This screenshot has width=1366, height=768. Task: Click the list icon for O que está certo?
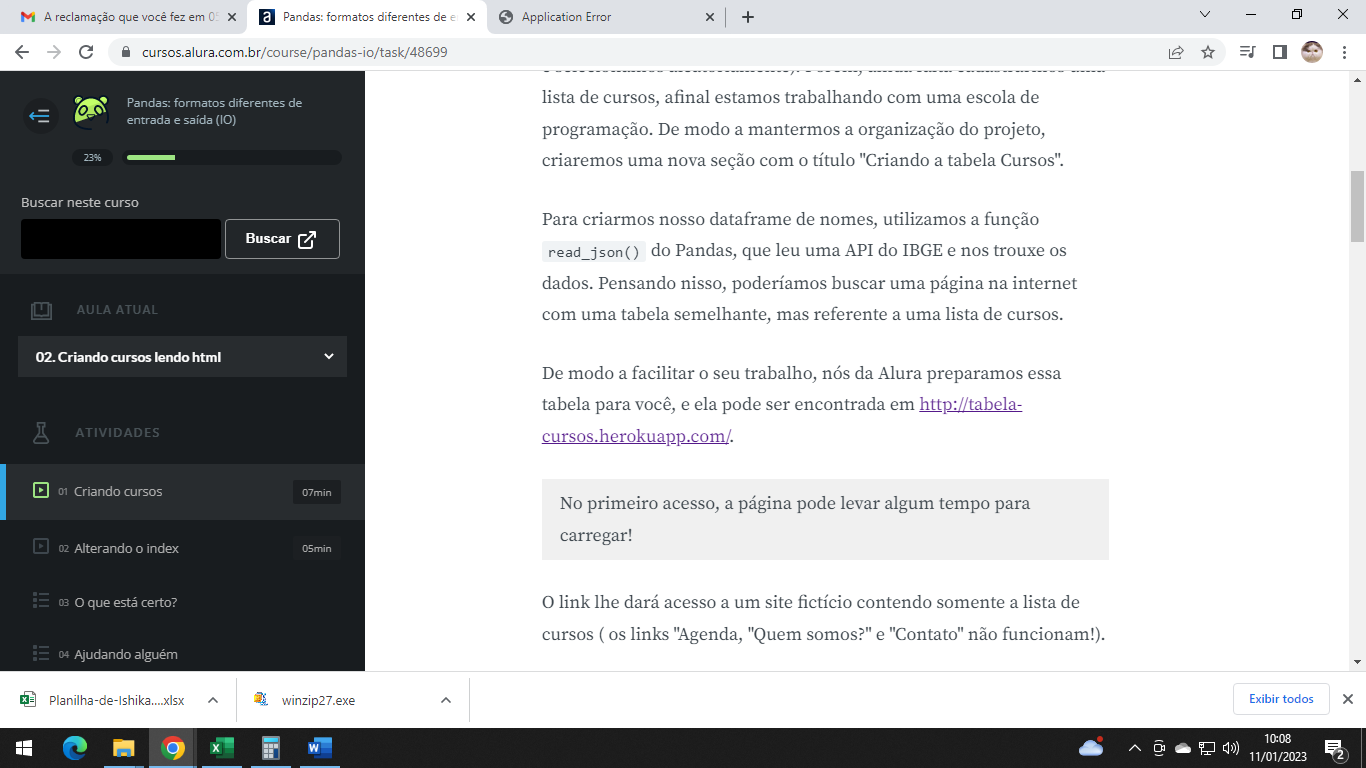point(41,601)
